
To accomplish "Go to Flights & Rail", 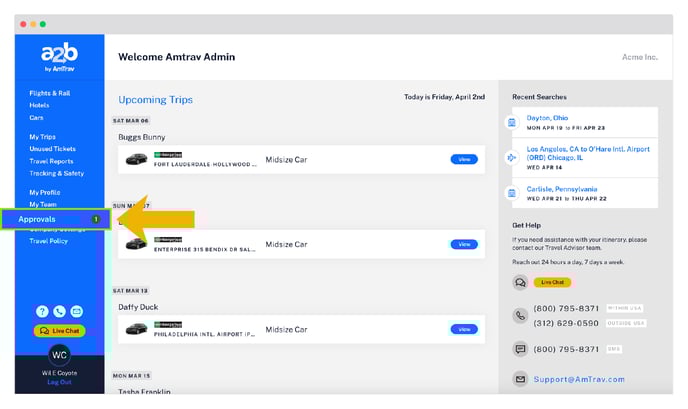I will [x=49, y=93].
